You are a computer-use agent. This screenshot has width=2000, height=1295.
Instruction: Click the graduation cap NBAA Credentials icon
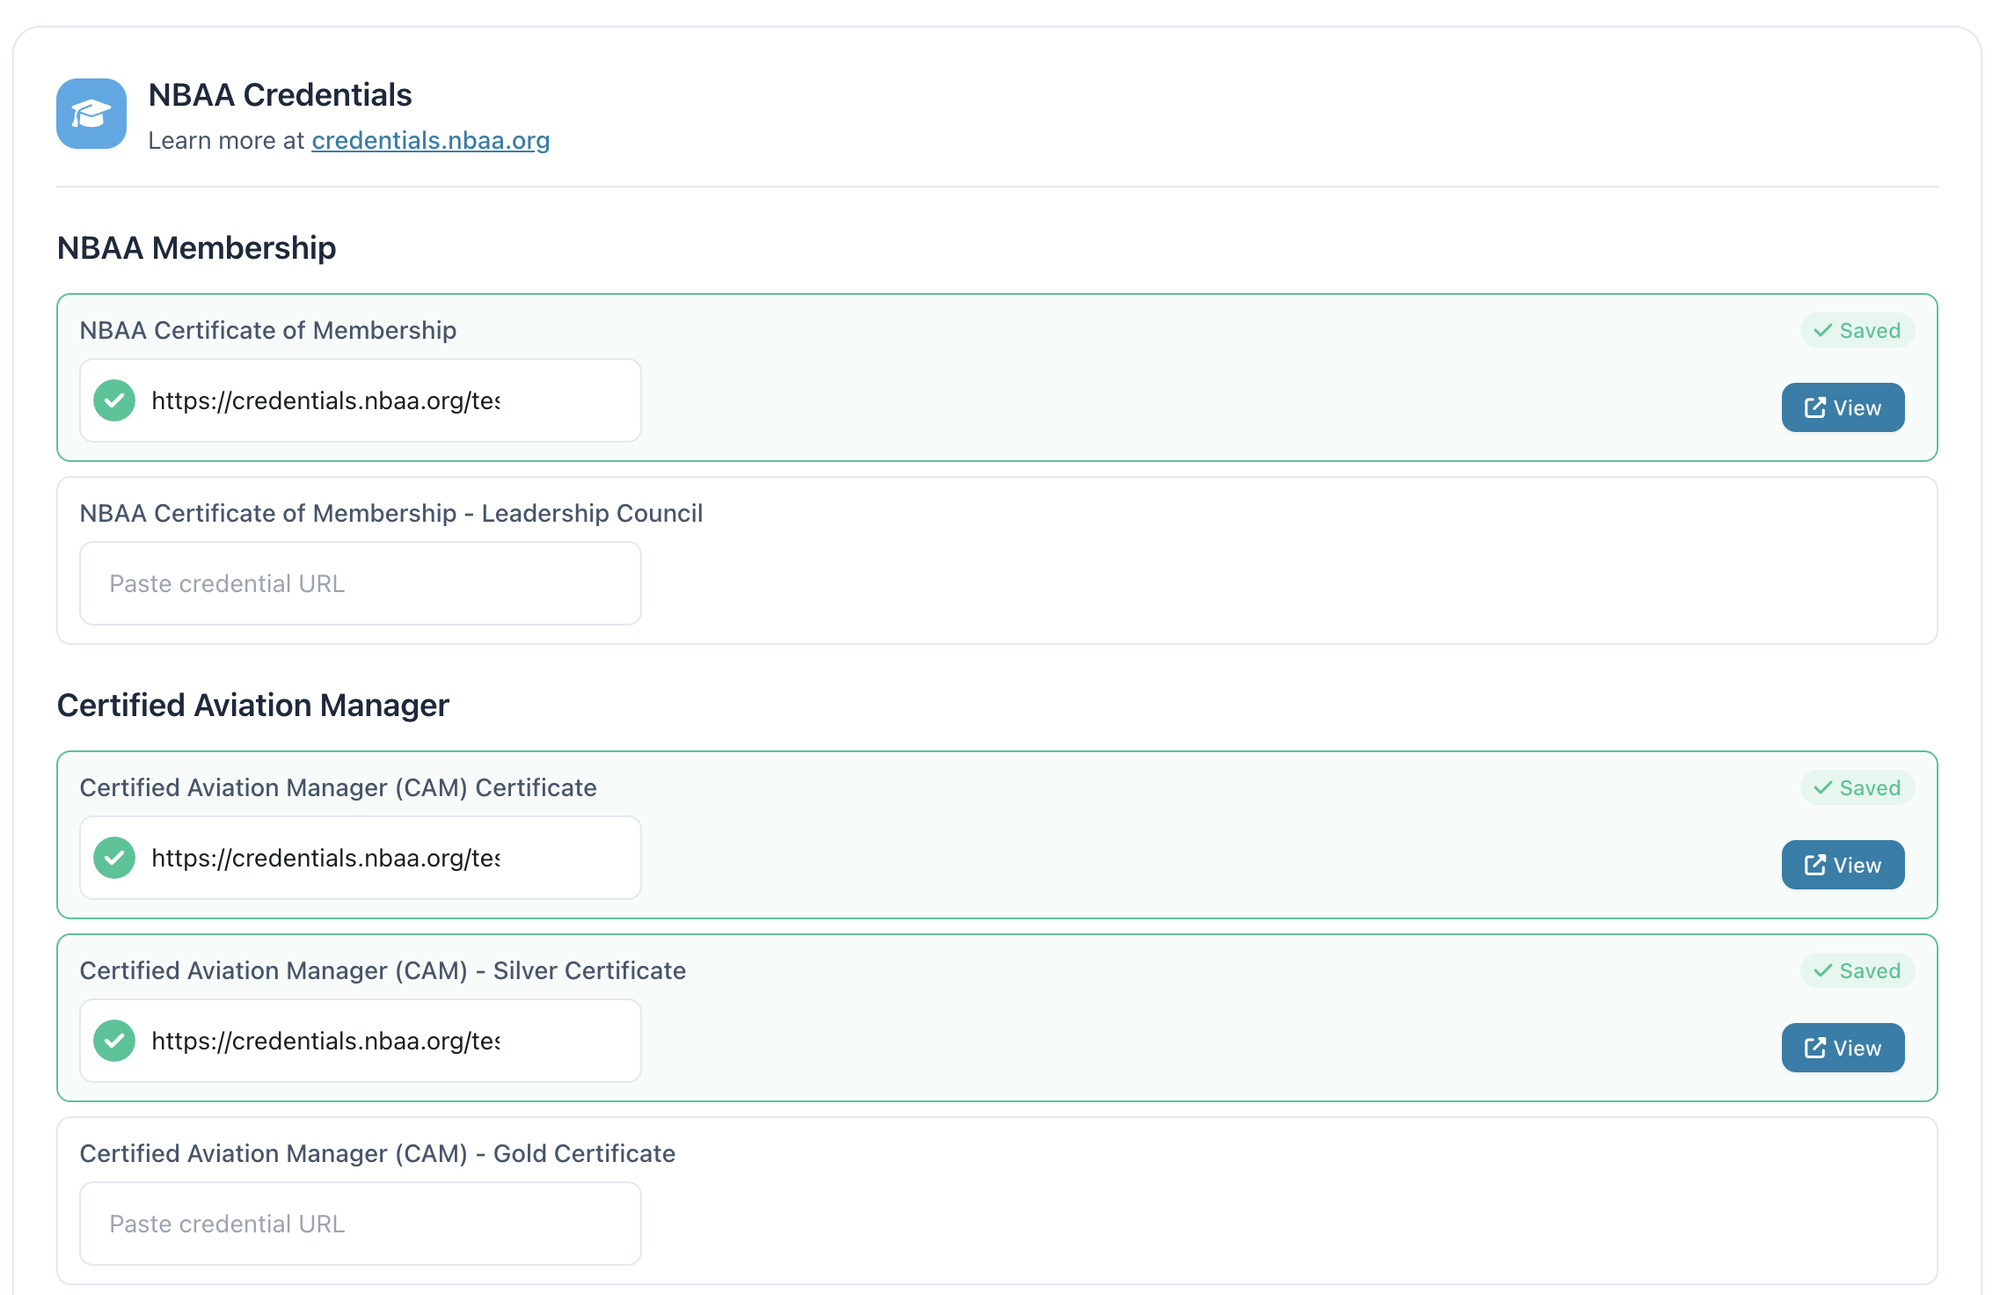(x=91, y=114)
